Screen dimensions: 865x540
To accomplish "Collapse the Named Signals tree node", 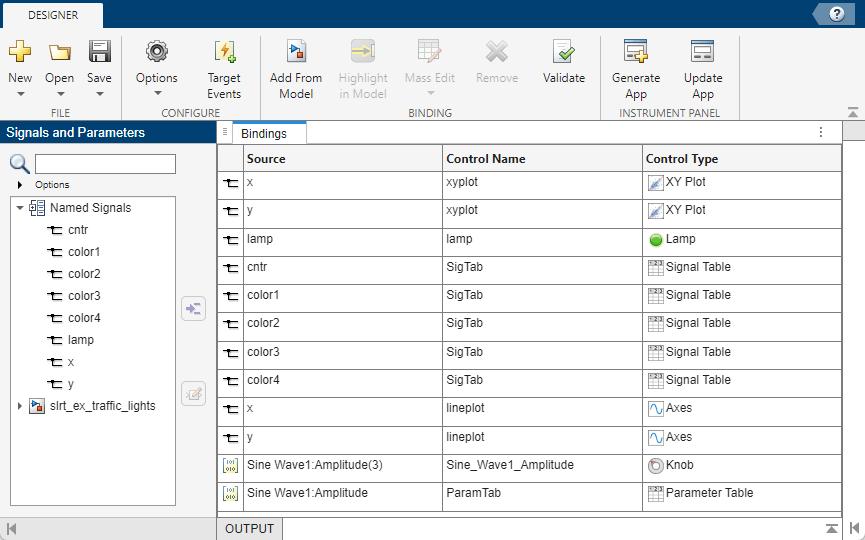I will [20, 208].
